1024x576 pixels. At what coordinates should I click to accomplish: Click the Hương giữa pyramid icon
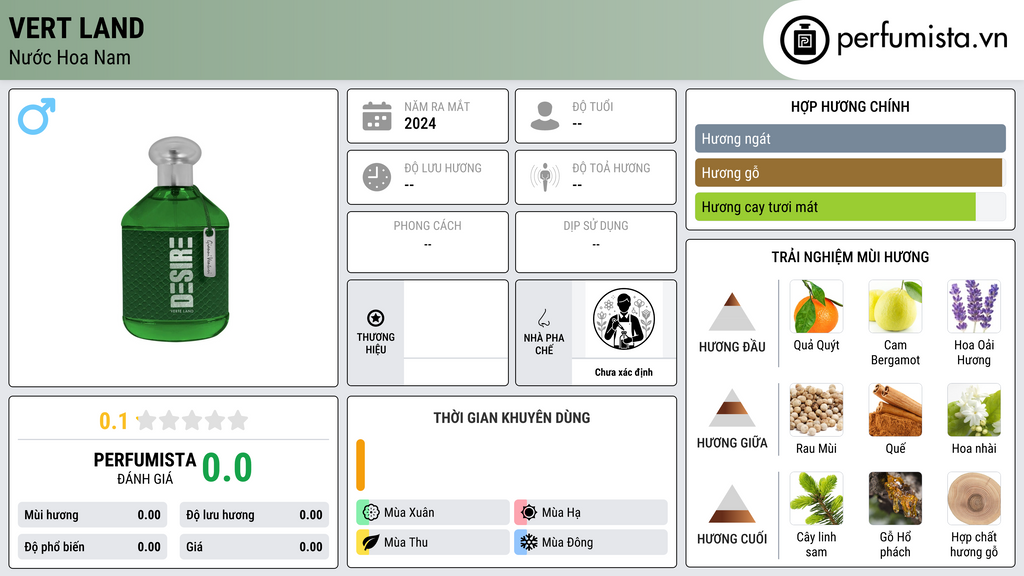pos(732,408)
